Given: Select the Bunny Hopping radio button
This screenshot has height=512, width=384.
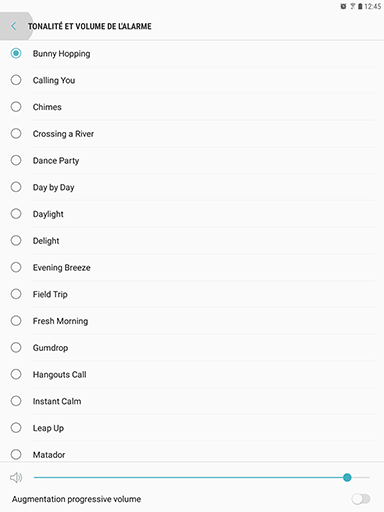Looking at the screenshot, I should (x=16, y=53).
